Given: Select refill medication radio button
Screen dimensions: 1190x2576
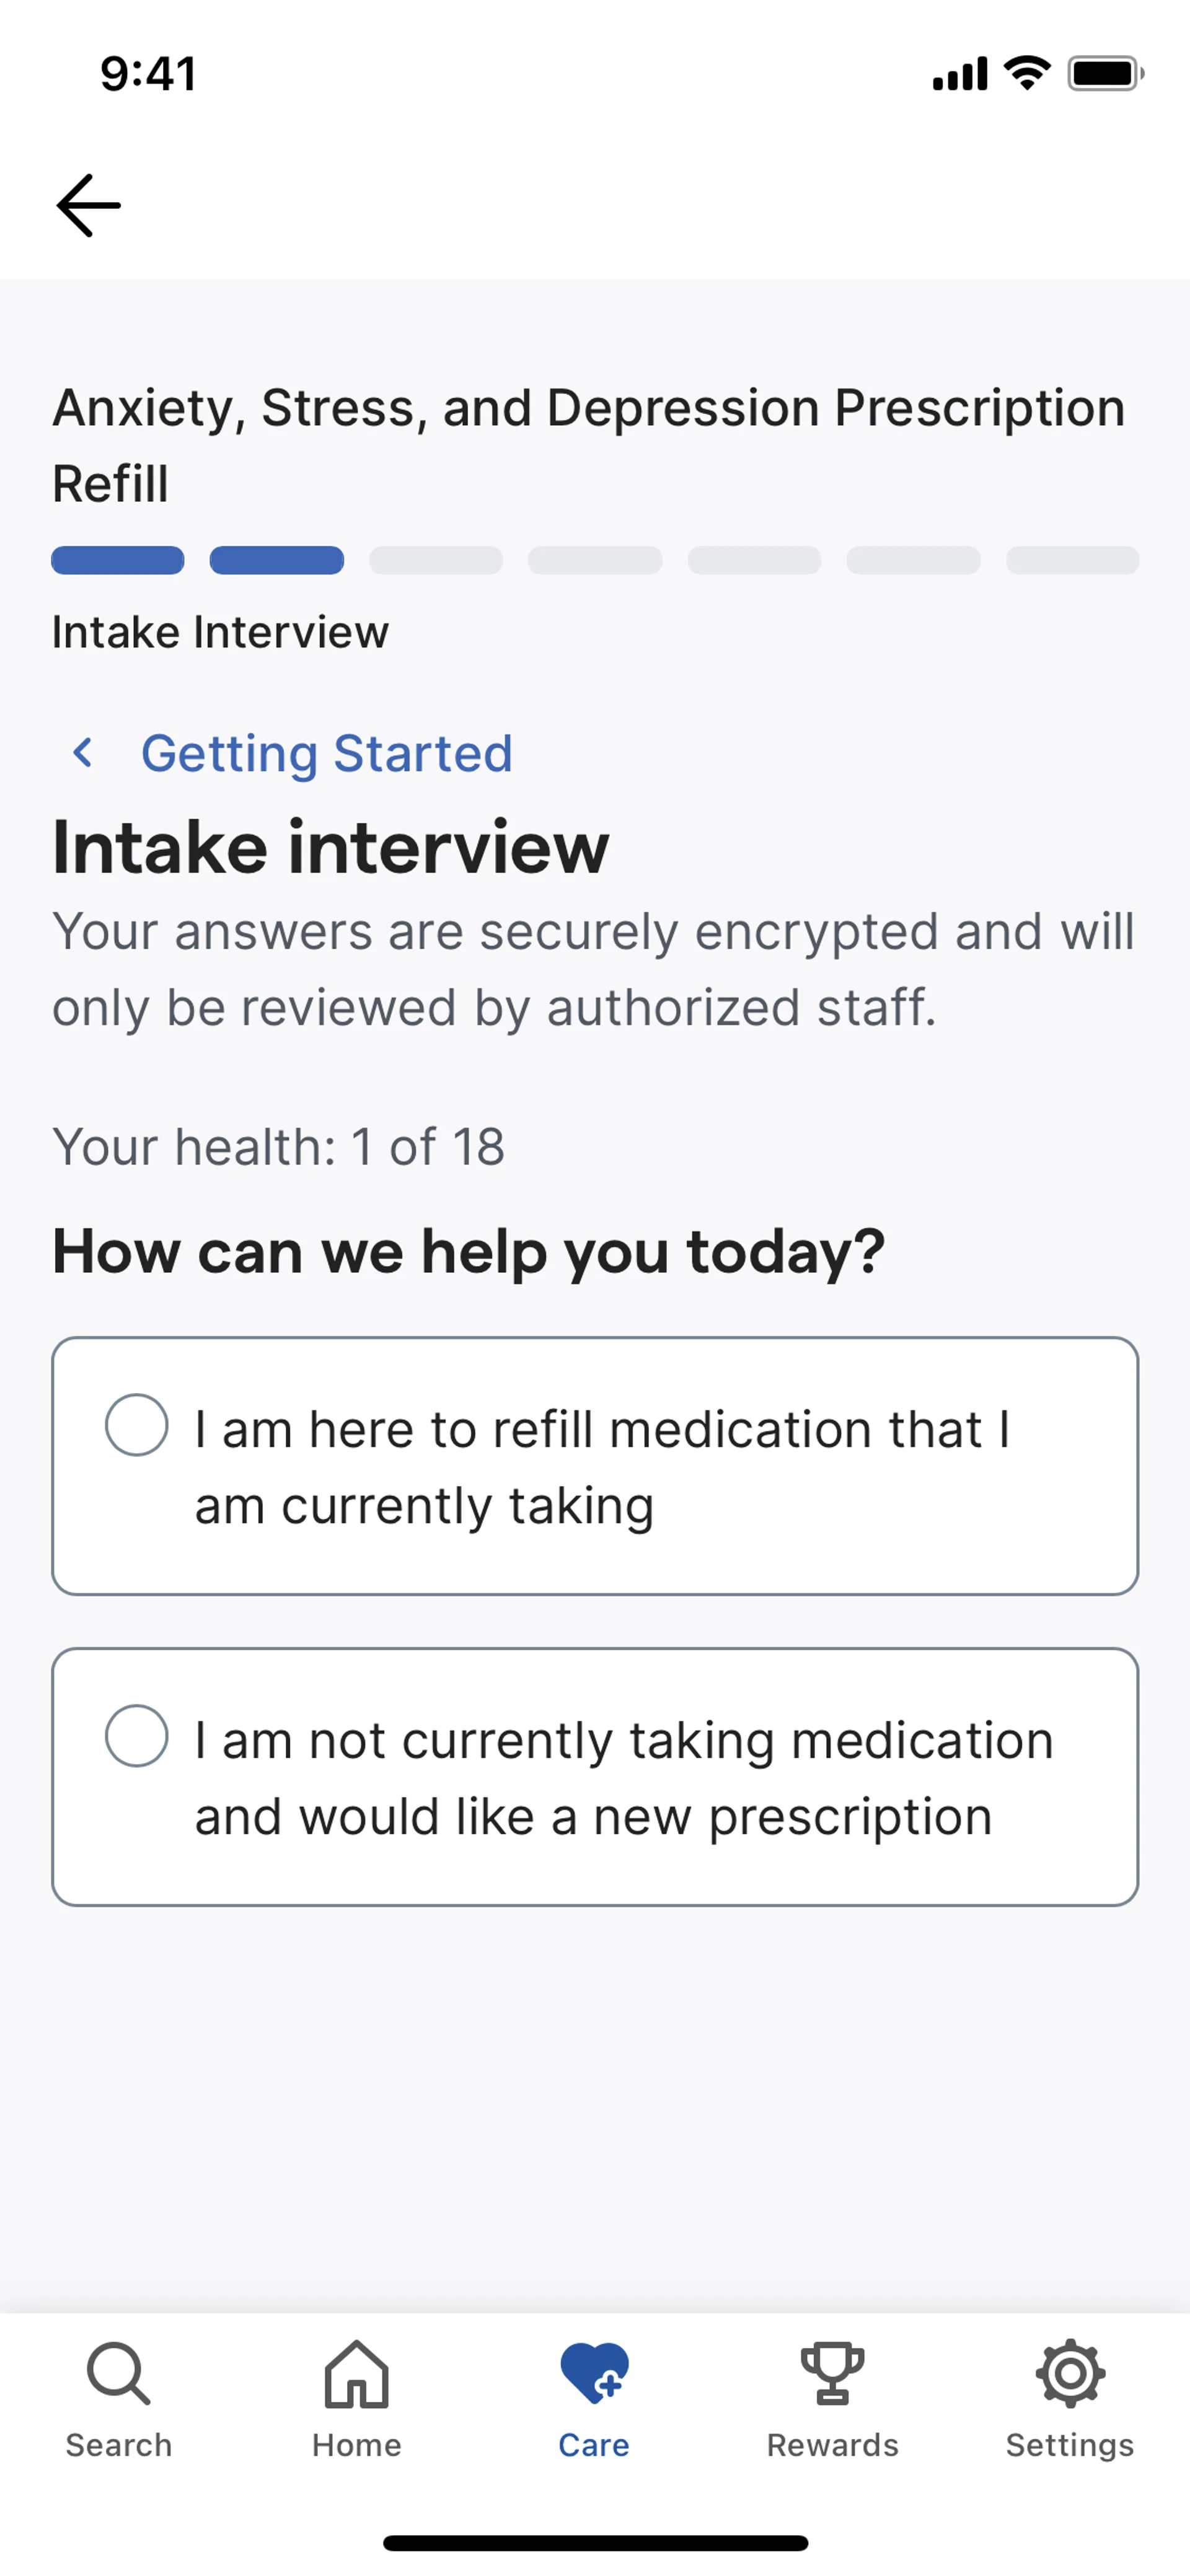Looking at the screenshot, I should 137,1425.
